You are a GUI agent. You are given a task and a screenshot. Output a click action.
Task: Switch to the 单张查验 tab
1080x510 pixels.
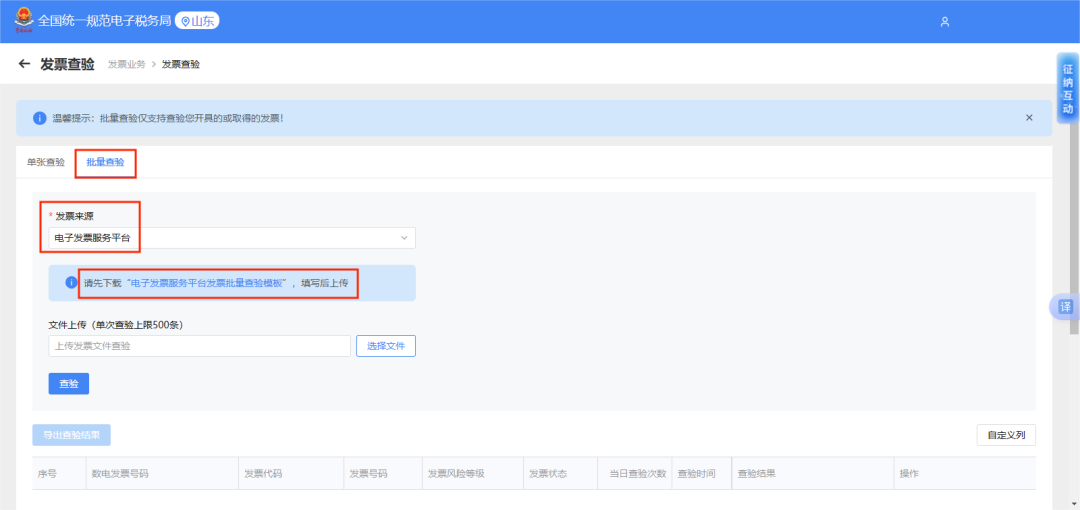(46, 162)
